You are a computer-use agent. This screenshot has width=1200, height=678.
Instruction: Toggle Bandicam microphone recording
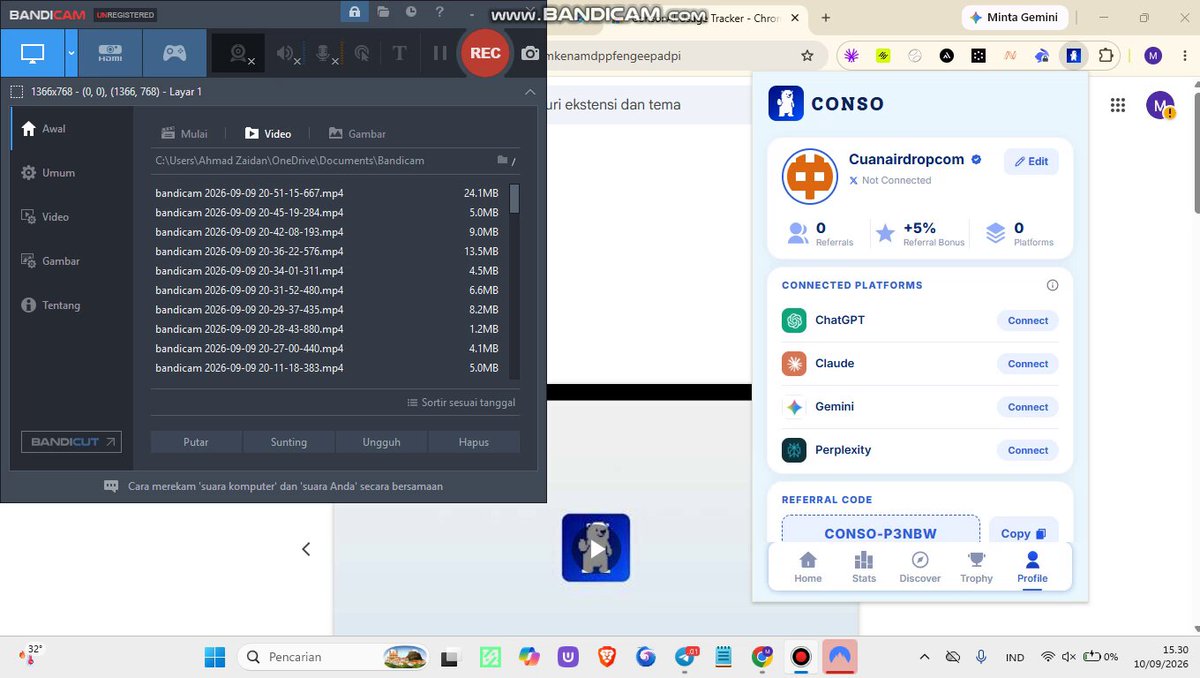coord(325,54)
